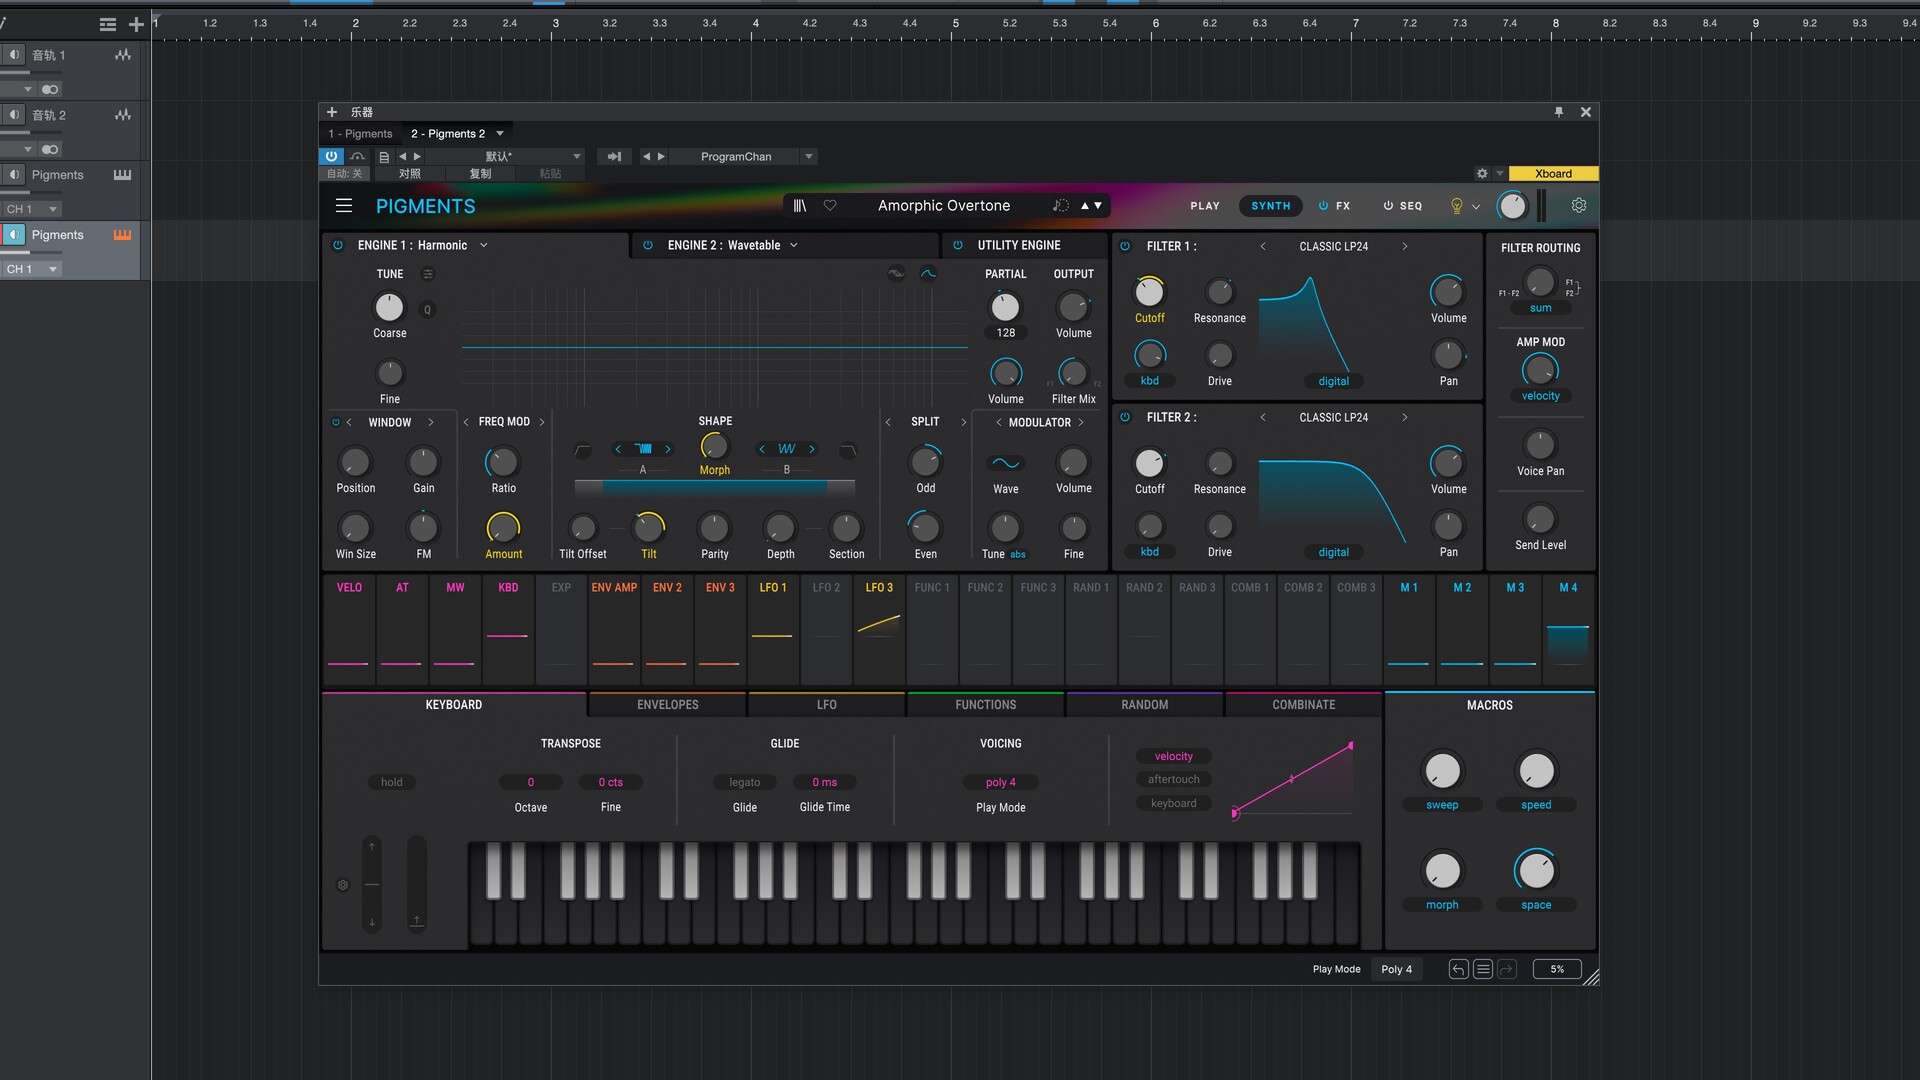Toggle plugin activate power button in host
Screen dimensions: 1920x1080
331,157
